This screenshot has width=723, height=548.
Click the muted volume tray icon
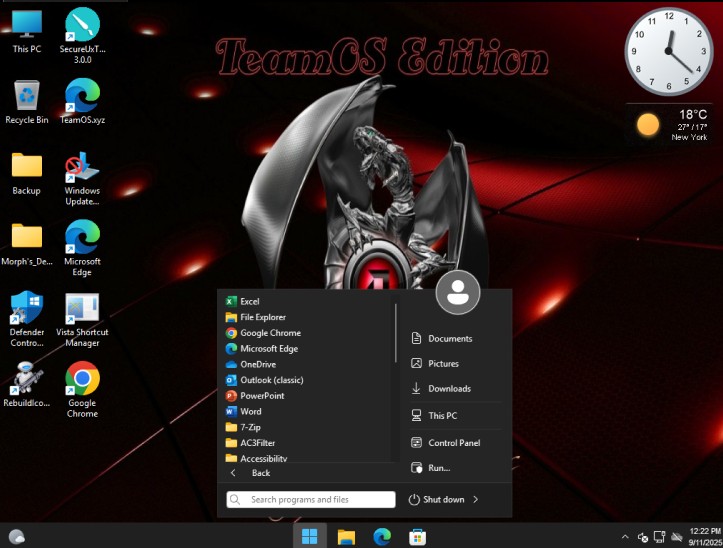pyautogui.click(x=643, y=537)
